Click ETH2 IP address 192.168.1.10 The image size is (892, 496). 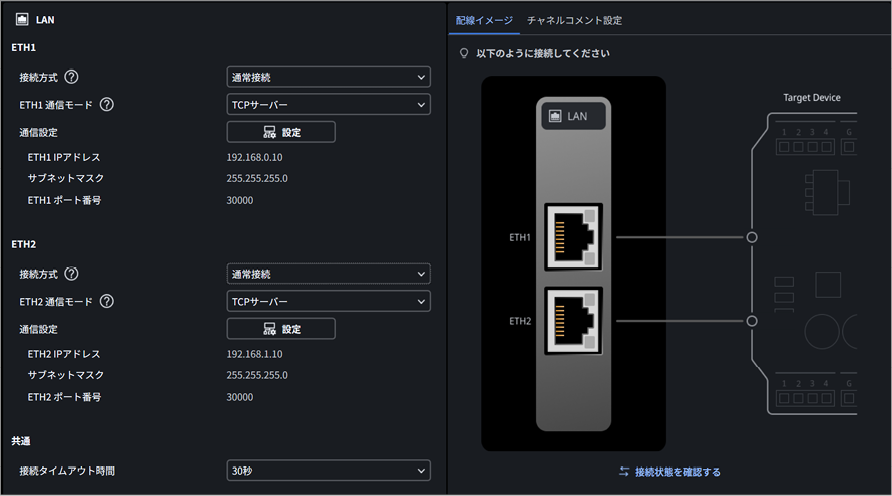(x=254, y=354)
